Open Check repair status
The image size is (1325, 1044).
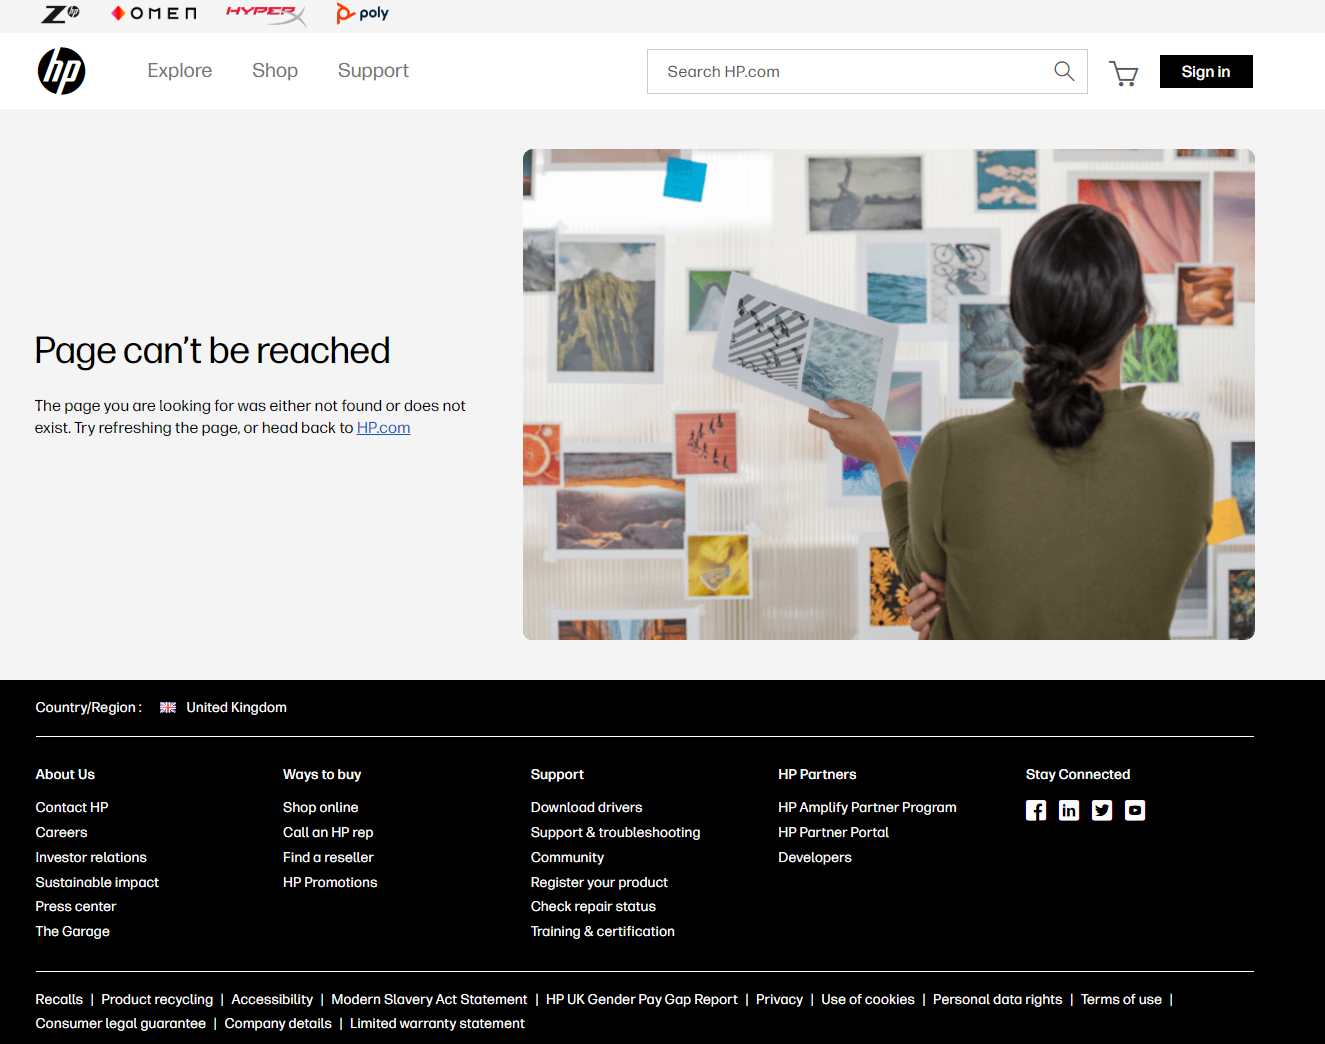tap(593, 906)
